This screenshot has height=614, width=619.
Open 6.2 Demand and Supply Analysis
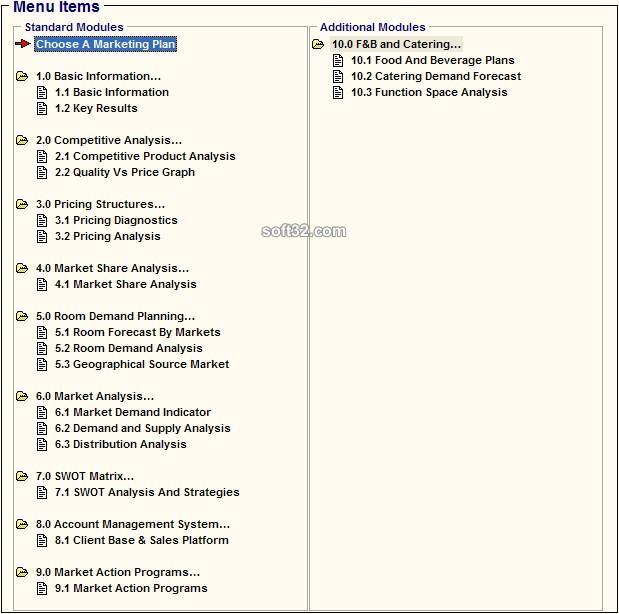pyautogui.click(x=143, y=428)
